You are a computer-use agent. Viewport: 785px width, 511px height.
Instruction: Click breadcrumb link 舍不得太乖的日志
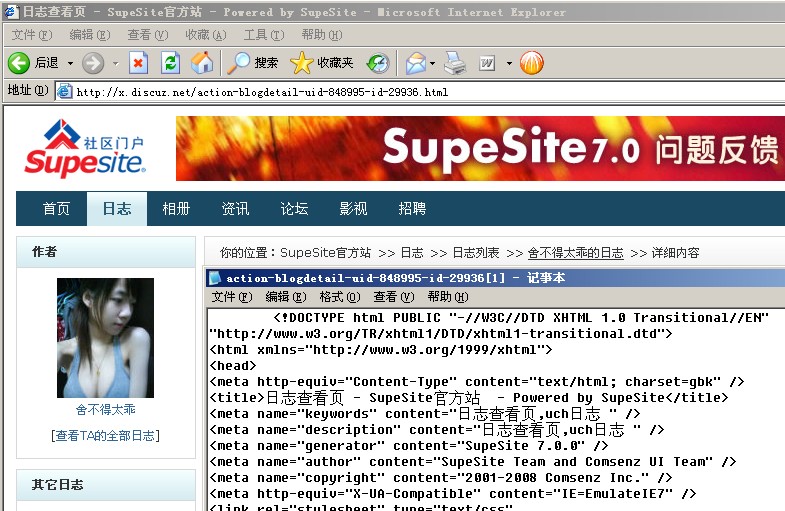tap(576, 253)
